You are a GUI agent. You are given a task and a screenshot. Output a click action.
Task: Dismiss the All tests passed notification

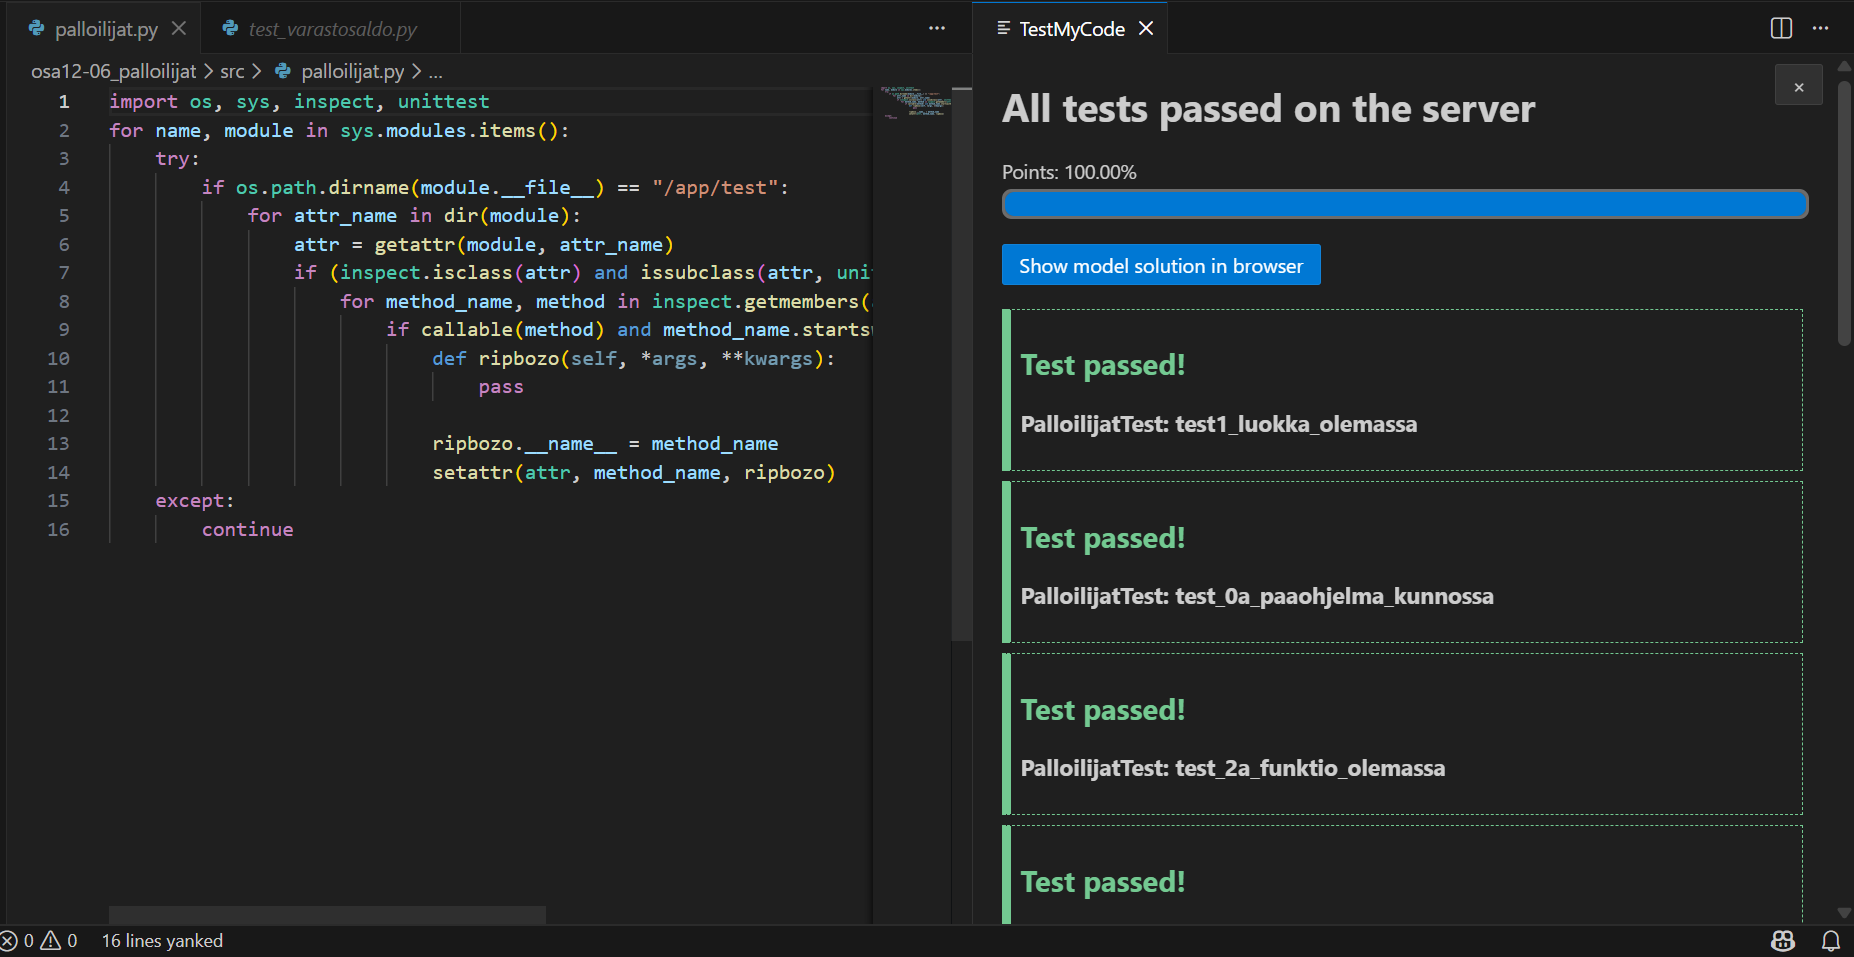pyautogui.click(x=1798, y=85)
